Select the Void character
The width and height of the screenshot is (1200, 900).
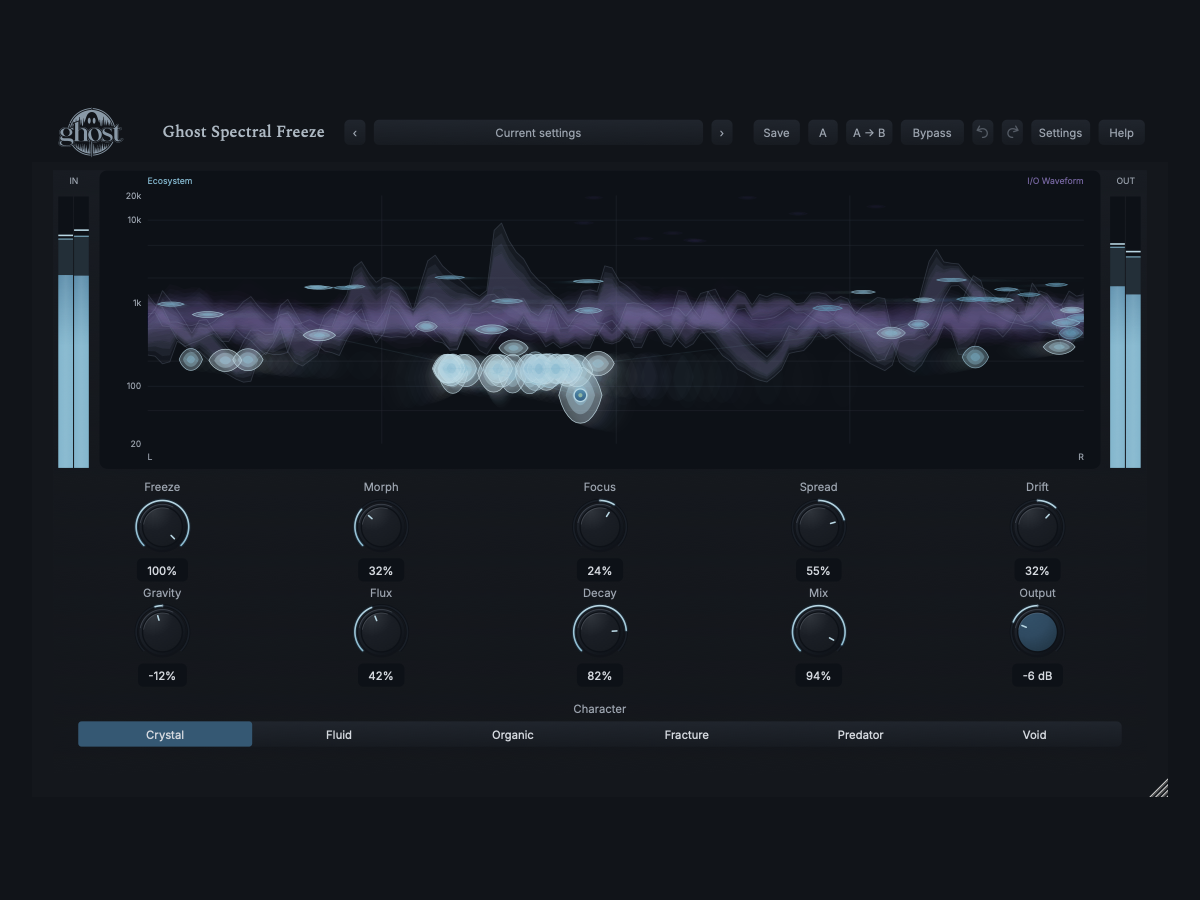coord(1035,735)
